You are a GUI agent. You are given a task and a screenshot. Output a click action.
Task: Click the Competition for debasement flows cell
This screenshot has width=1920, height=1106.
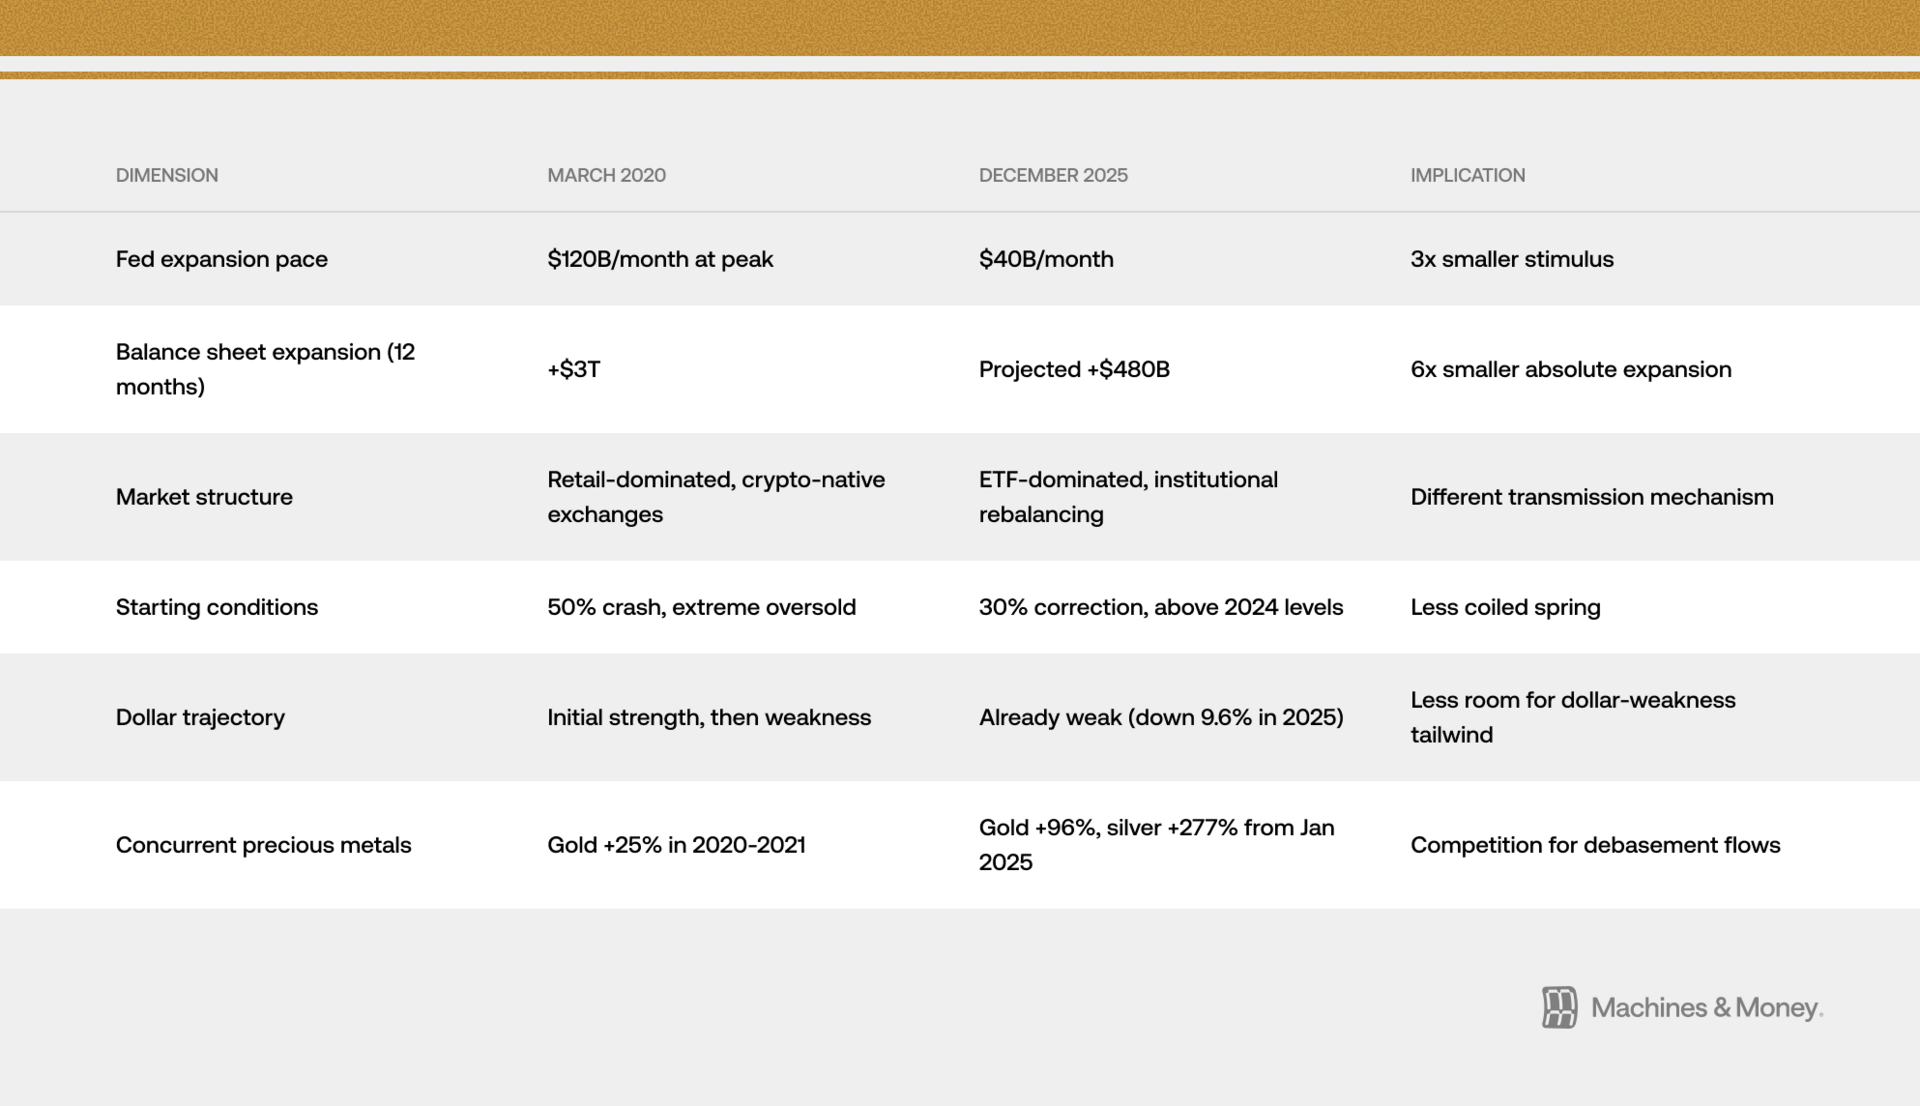coord(1594,845)
